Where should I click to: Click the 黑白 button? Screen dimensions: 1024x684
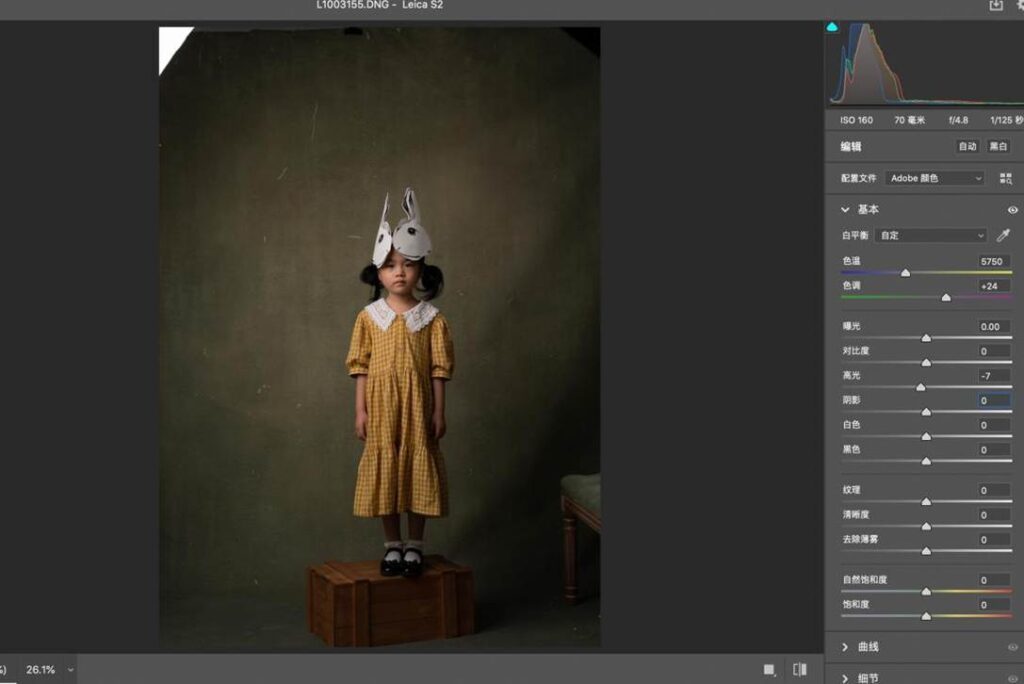tap(998, 146)
